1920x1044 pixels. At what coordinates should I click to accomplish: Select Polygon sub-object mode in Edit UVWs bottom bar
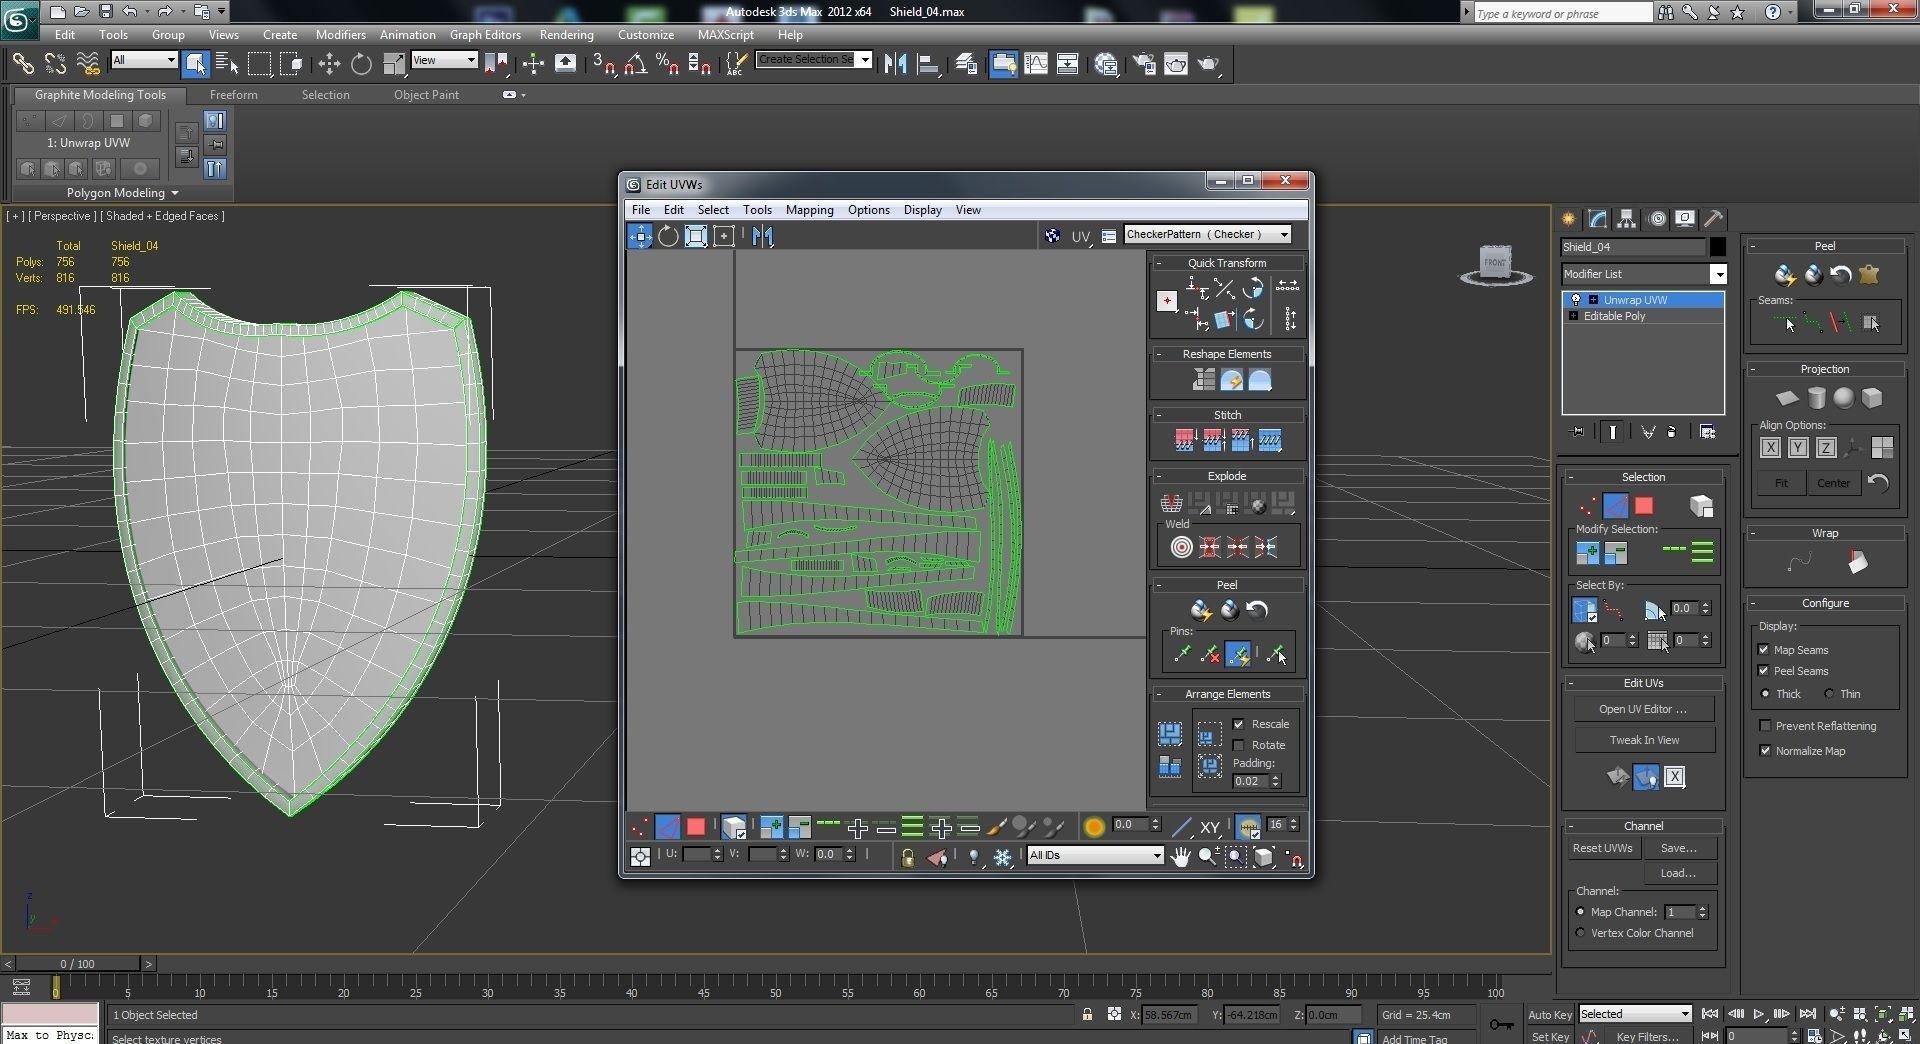(x=696, y=827)
